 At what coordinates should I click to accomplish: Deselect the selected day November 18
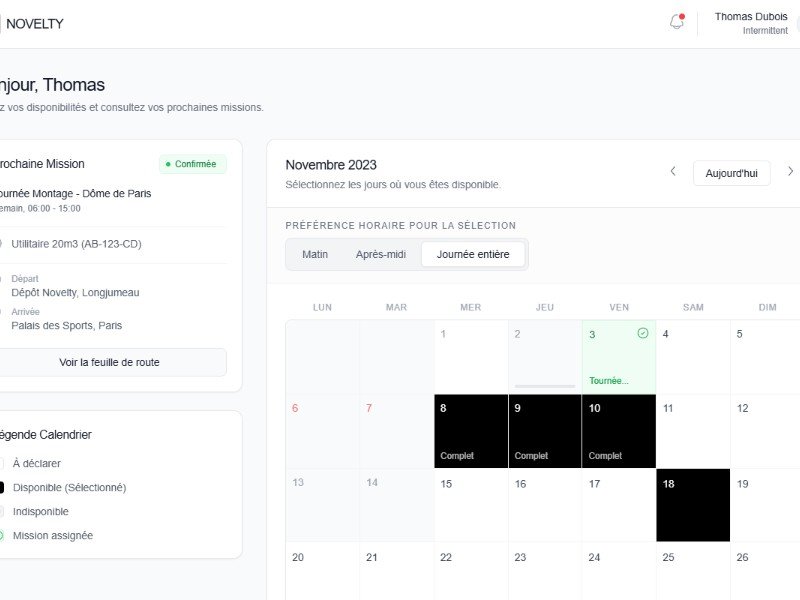click(693, 505)
